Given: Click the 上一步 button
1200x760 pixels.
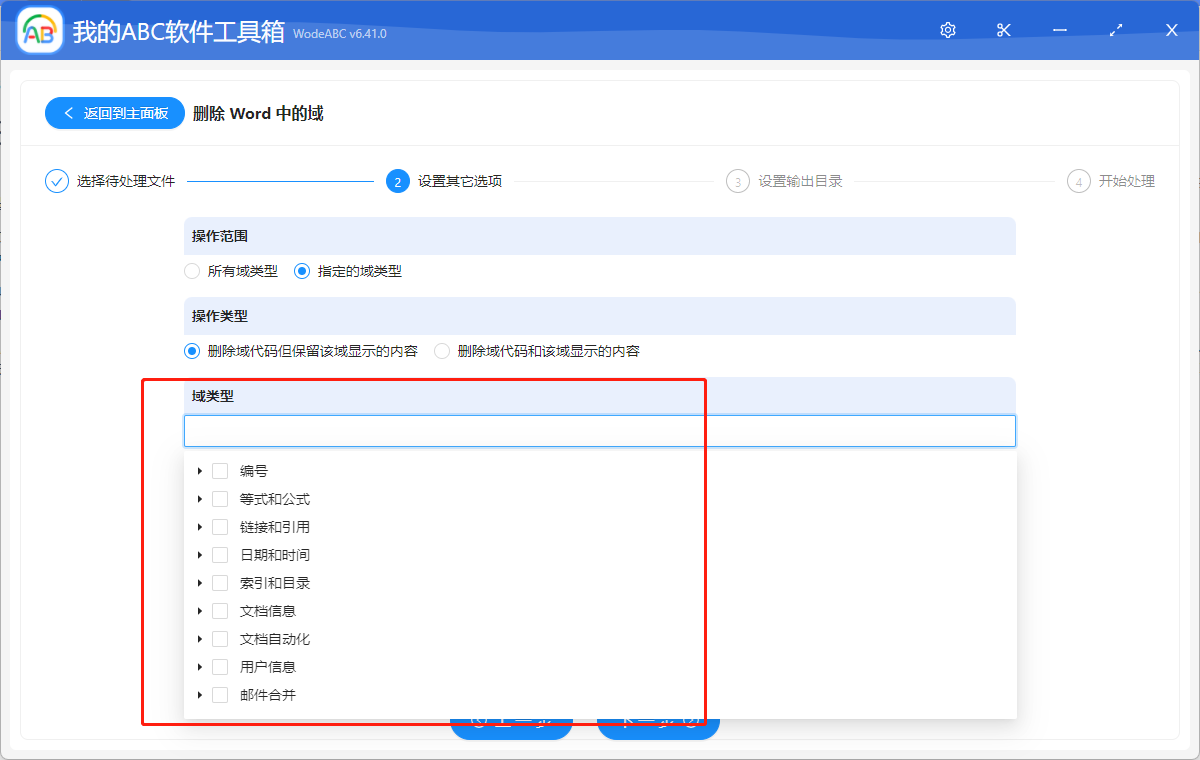Looking at the screenshot, I should [x=512, y=720].
